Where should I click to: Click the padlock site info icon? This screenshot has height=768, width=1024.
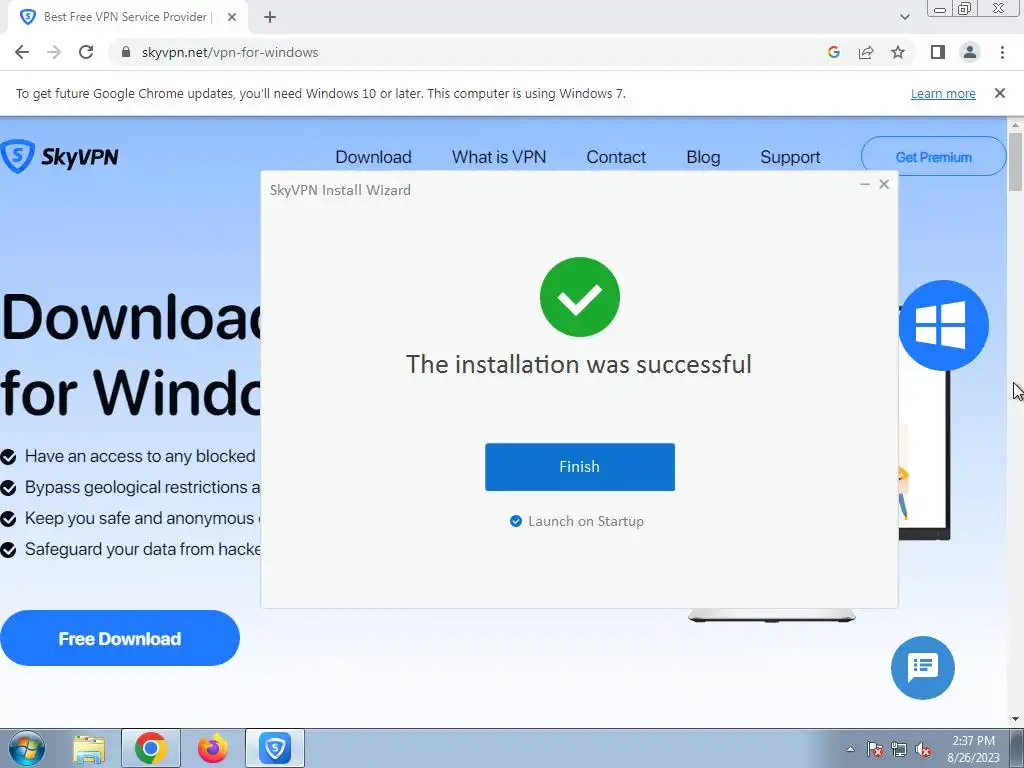pos(125,52)
